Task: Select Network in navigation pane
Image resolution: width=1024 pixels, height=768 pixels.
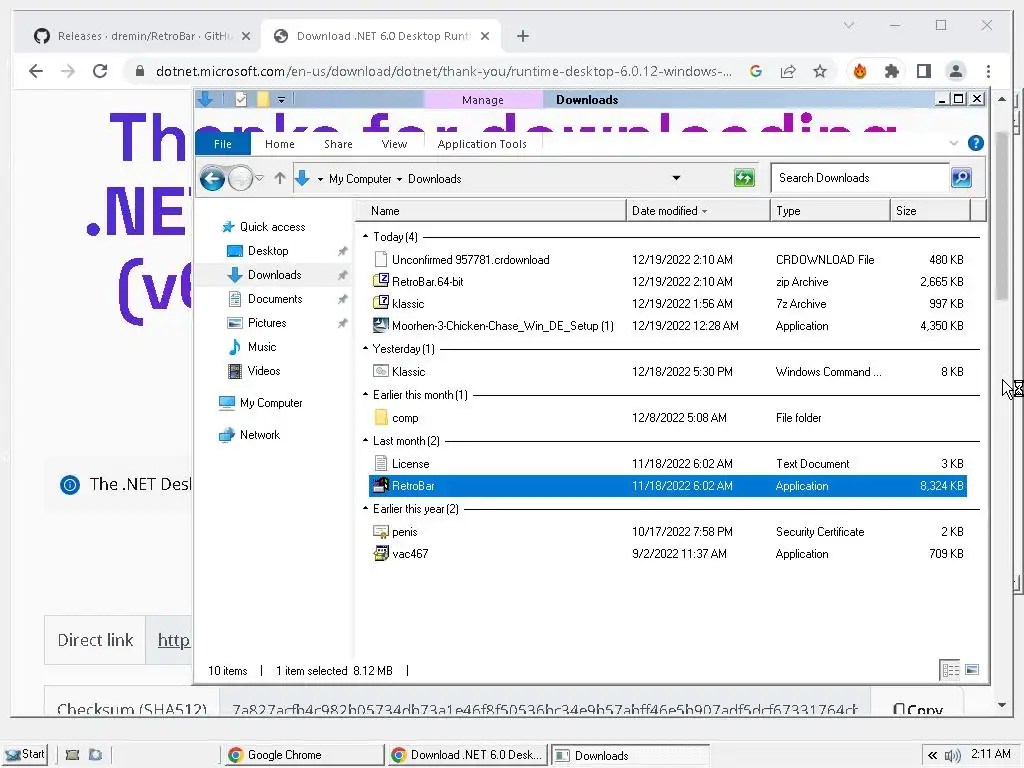Action: click(x=259, y=435)
